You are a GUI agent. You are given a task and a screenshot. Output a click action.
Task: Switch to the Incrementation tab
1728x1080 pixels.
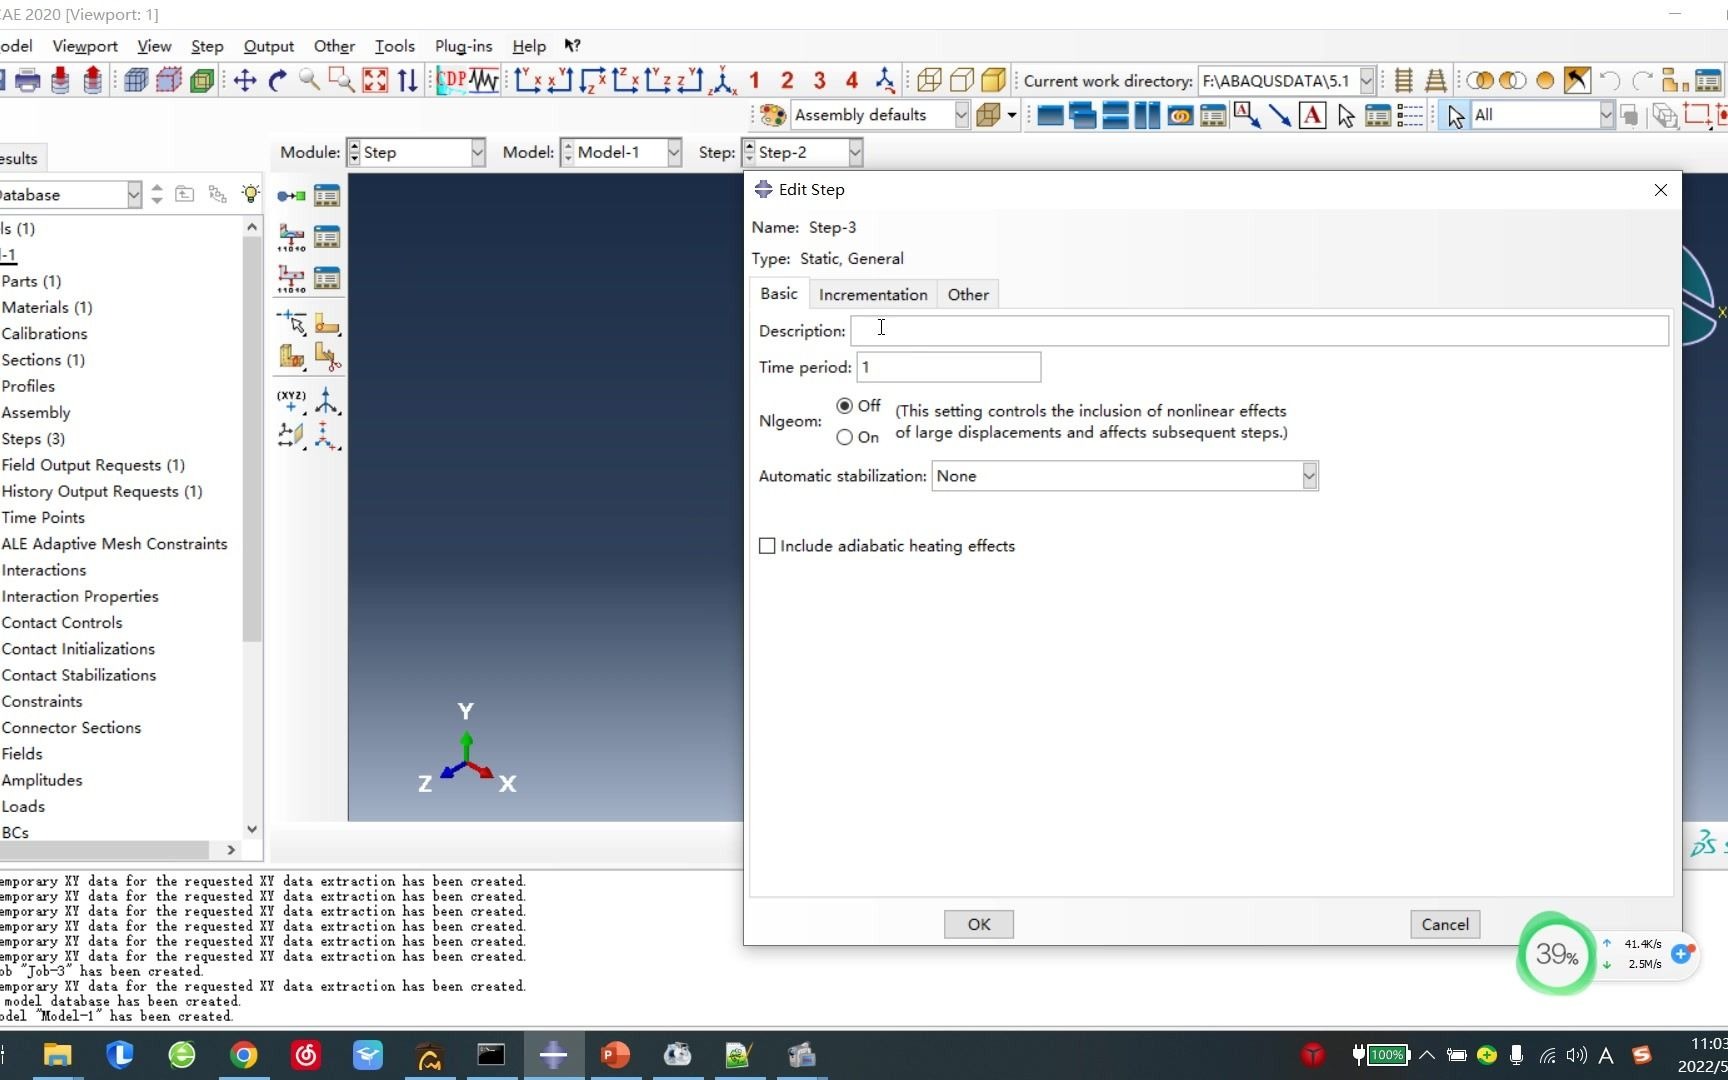tap(872, 294)
